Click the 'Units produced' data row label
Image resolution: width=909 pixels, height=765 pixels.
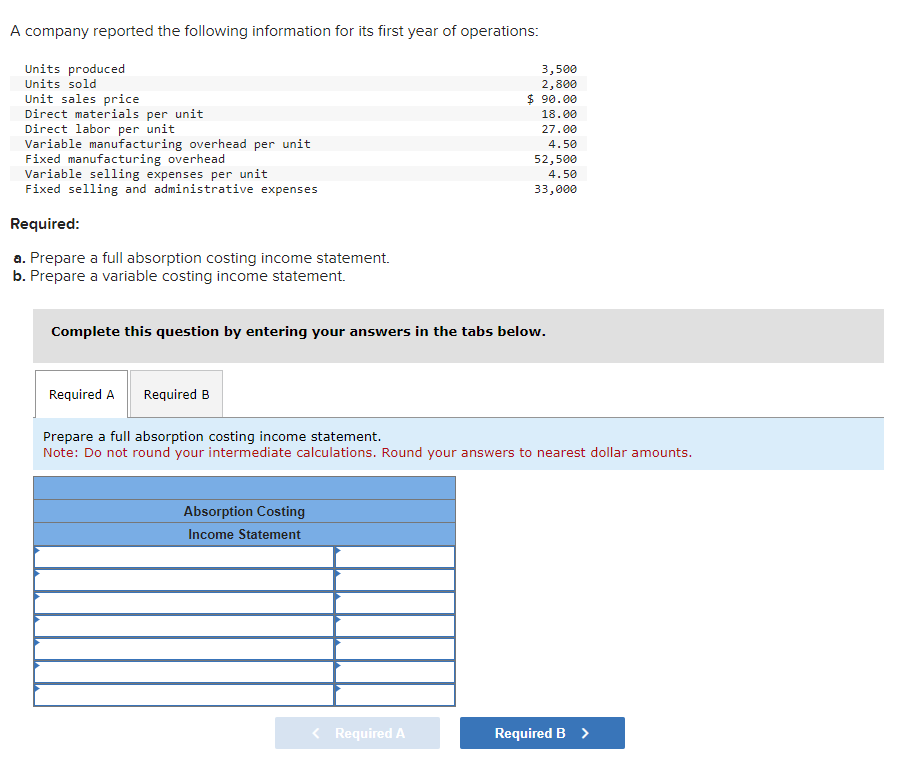pyautogui.click(x=75, y=69)
